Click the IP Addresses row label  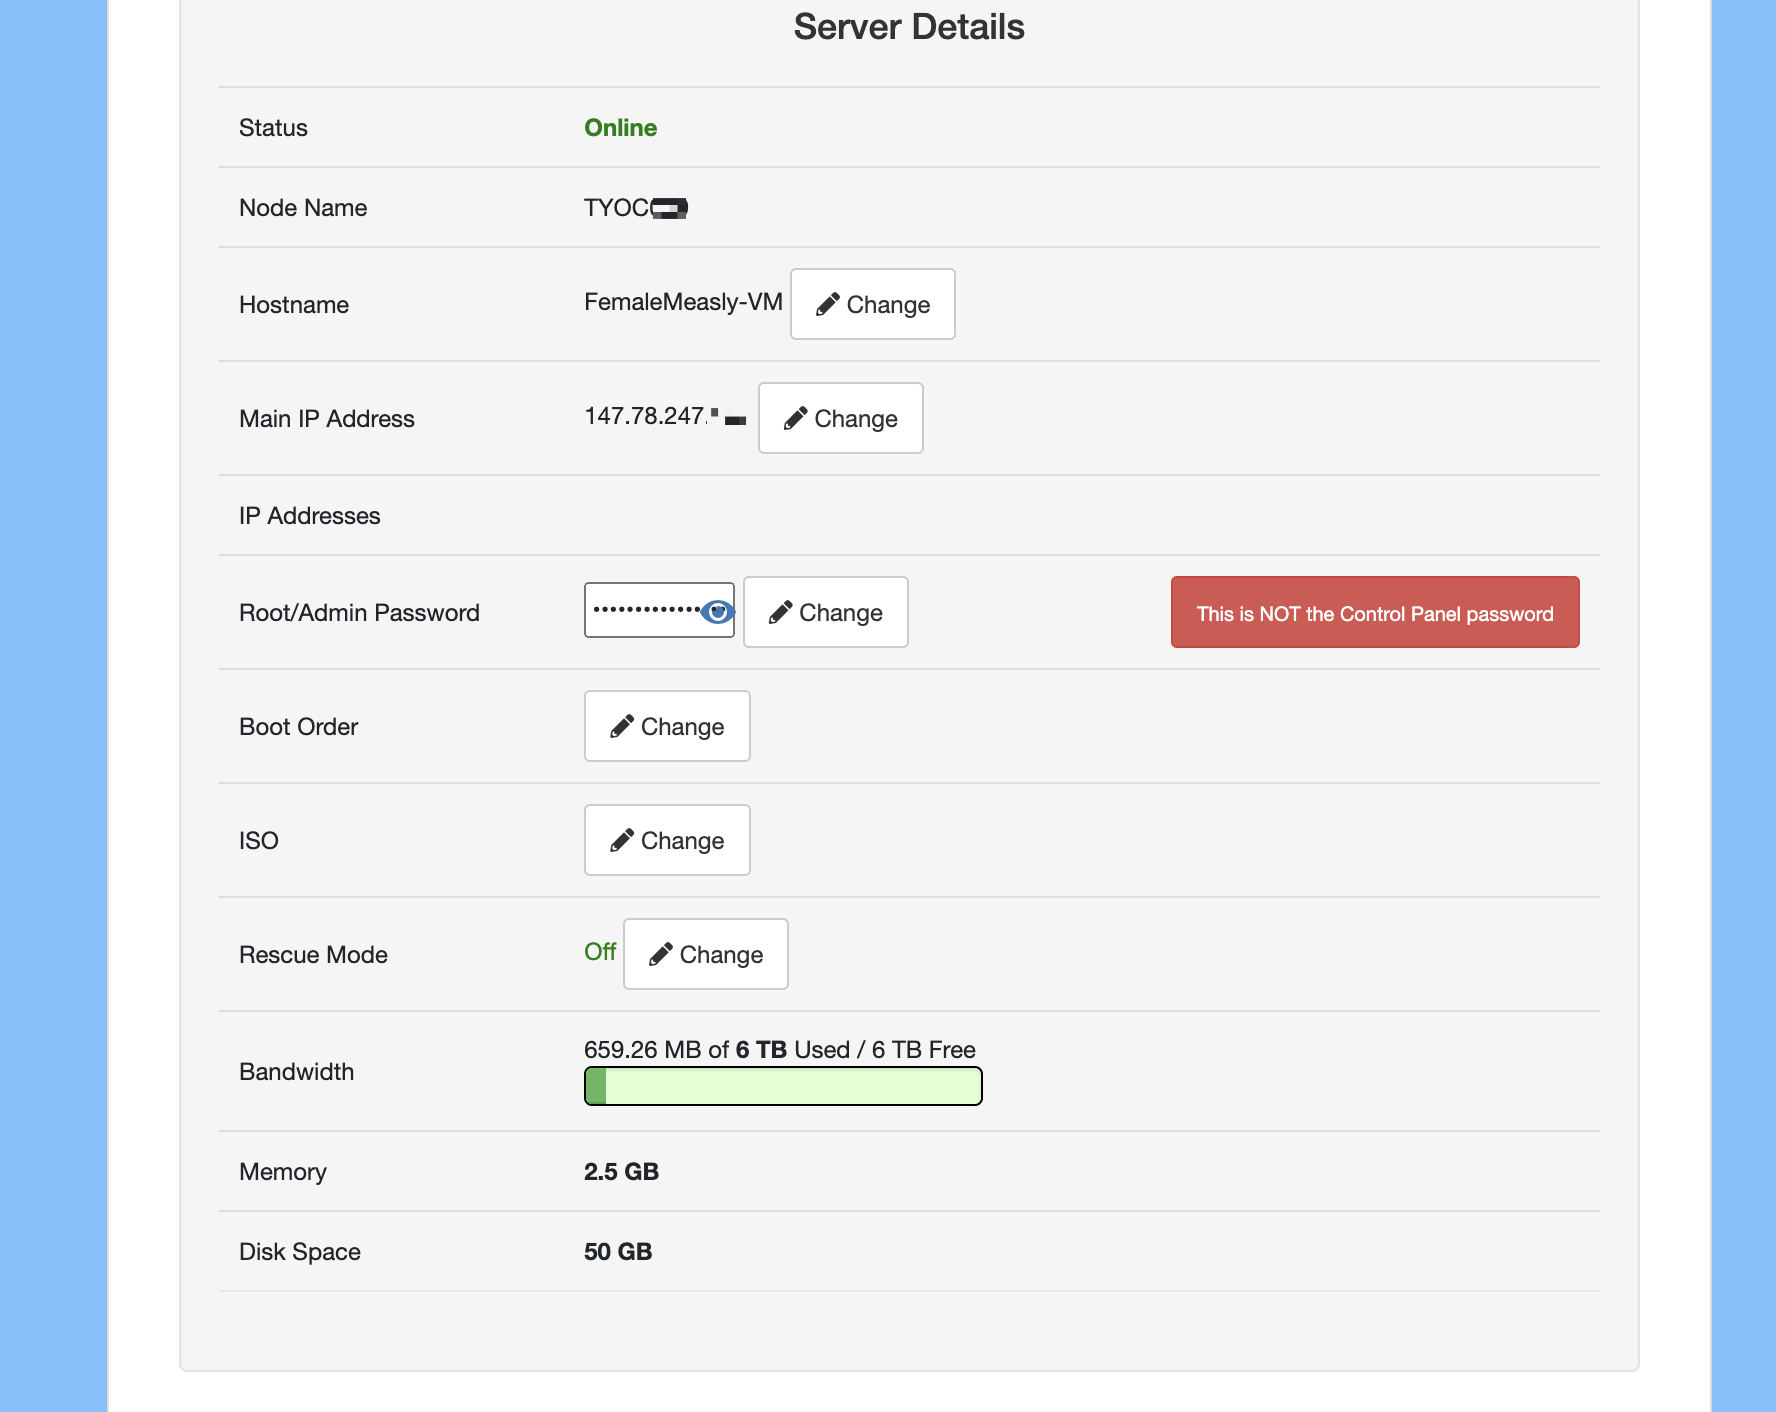(310, 516)
